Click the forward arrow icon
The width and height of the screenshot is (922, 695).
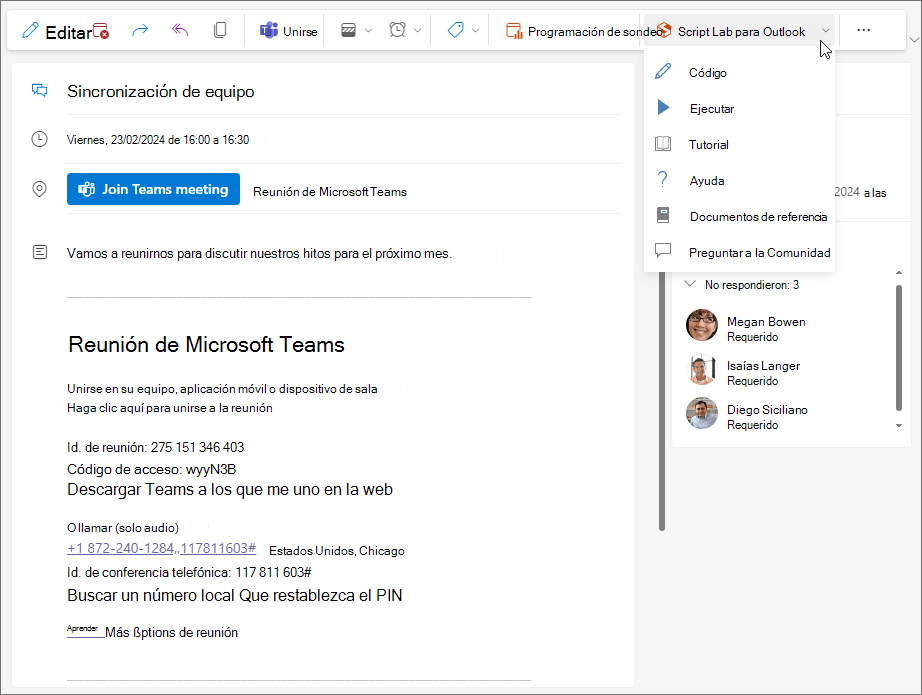point(139,30)
